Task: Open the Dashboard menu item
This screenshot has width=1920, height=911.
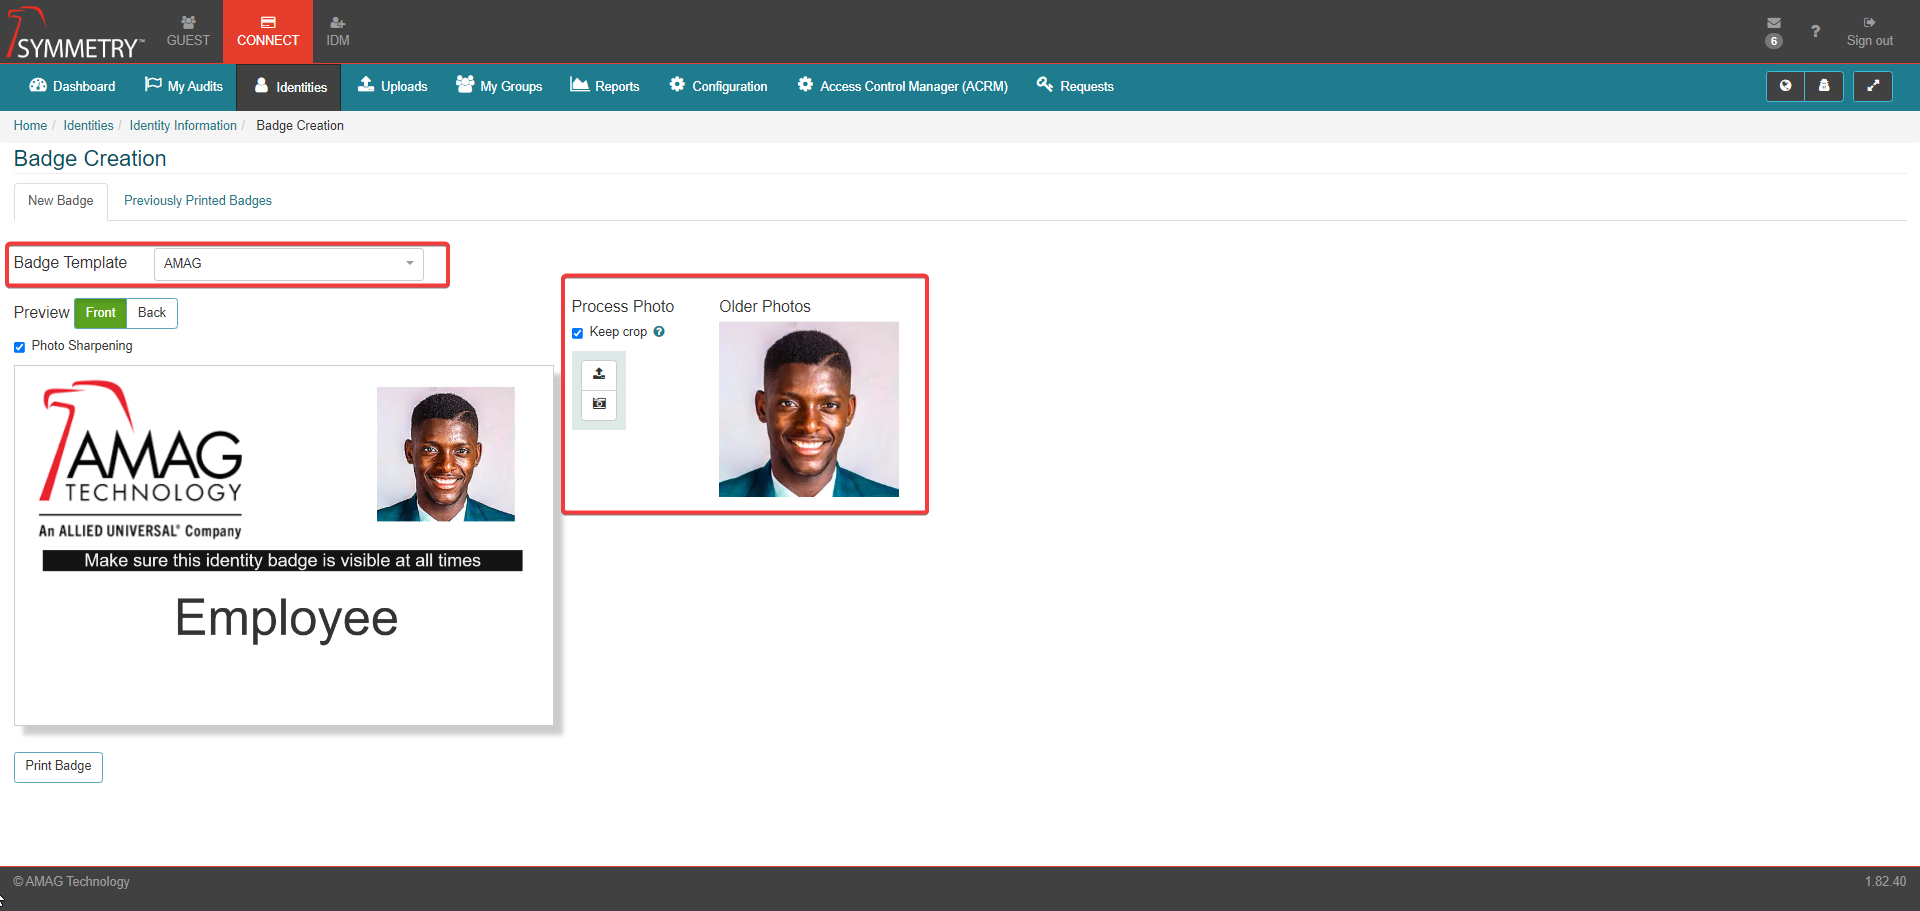Action: (72, 86)
